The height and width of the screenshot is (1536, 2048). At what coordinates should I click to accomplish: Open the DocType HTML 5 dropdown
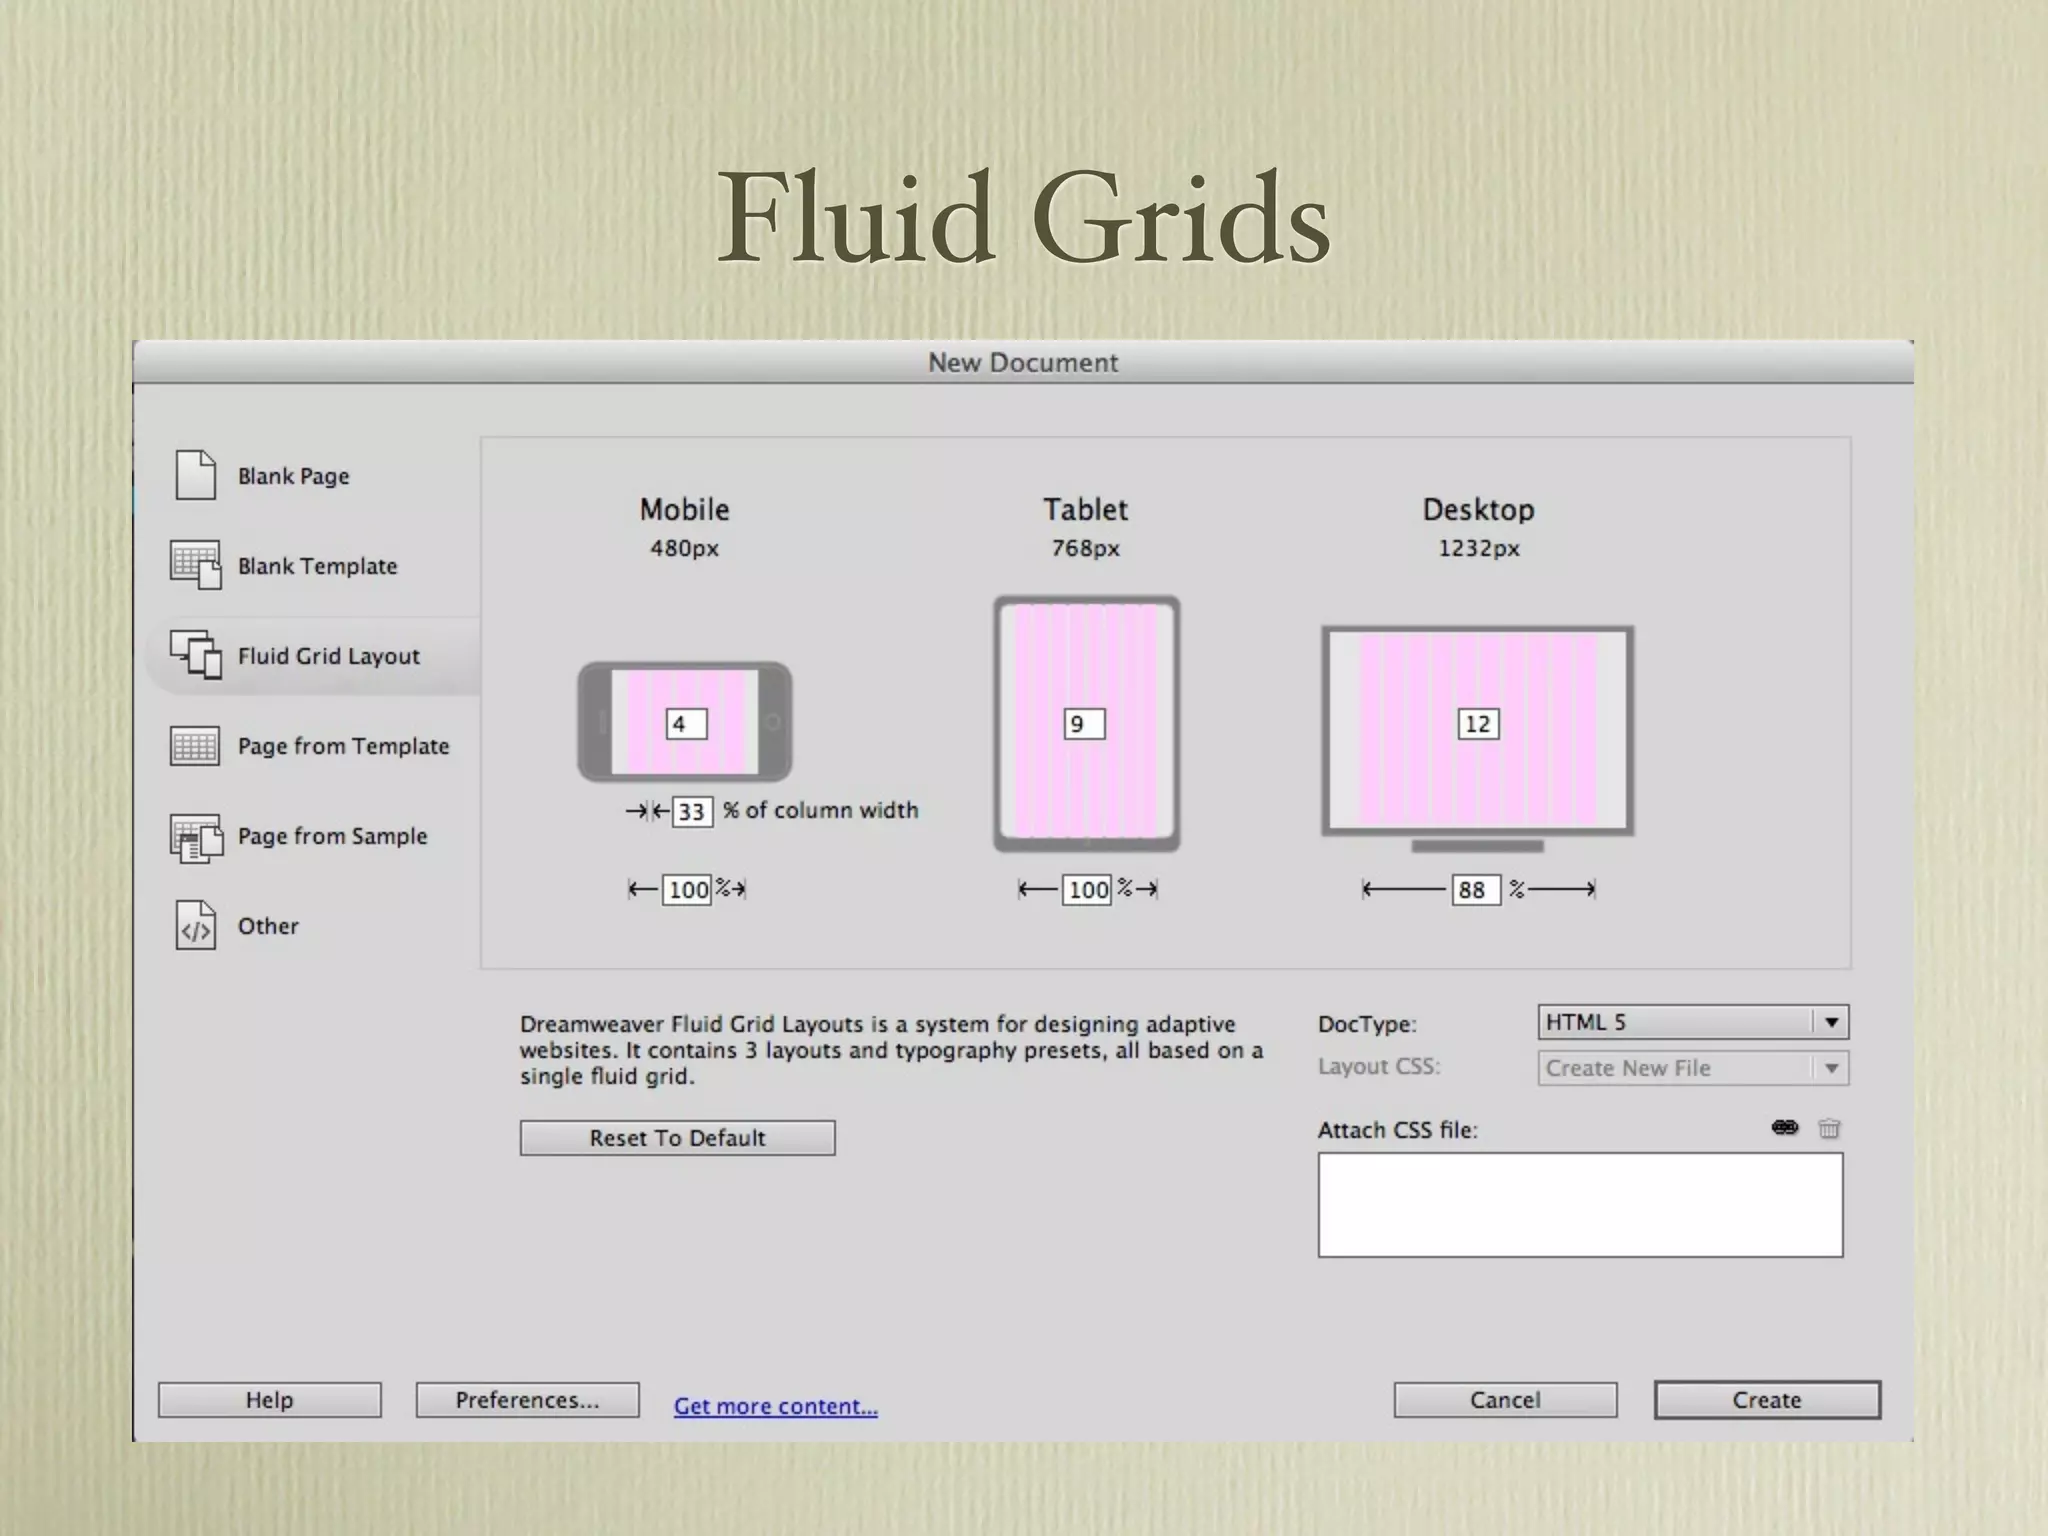[x=1693, y=1022]
